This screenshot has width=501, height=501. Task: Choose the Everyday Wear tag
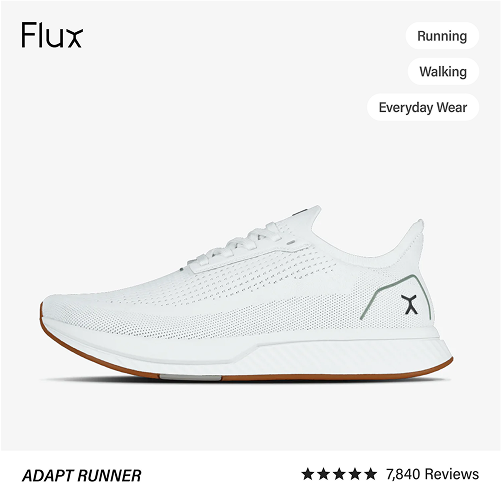[423, 107]
